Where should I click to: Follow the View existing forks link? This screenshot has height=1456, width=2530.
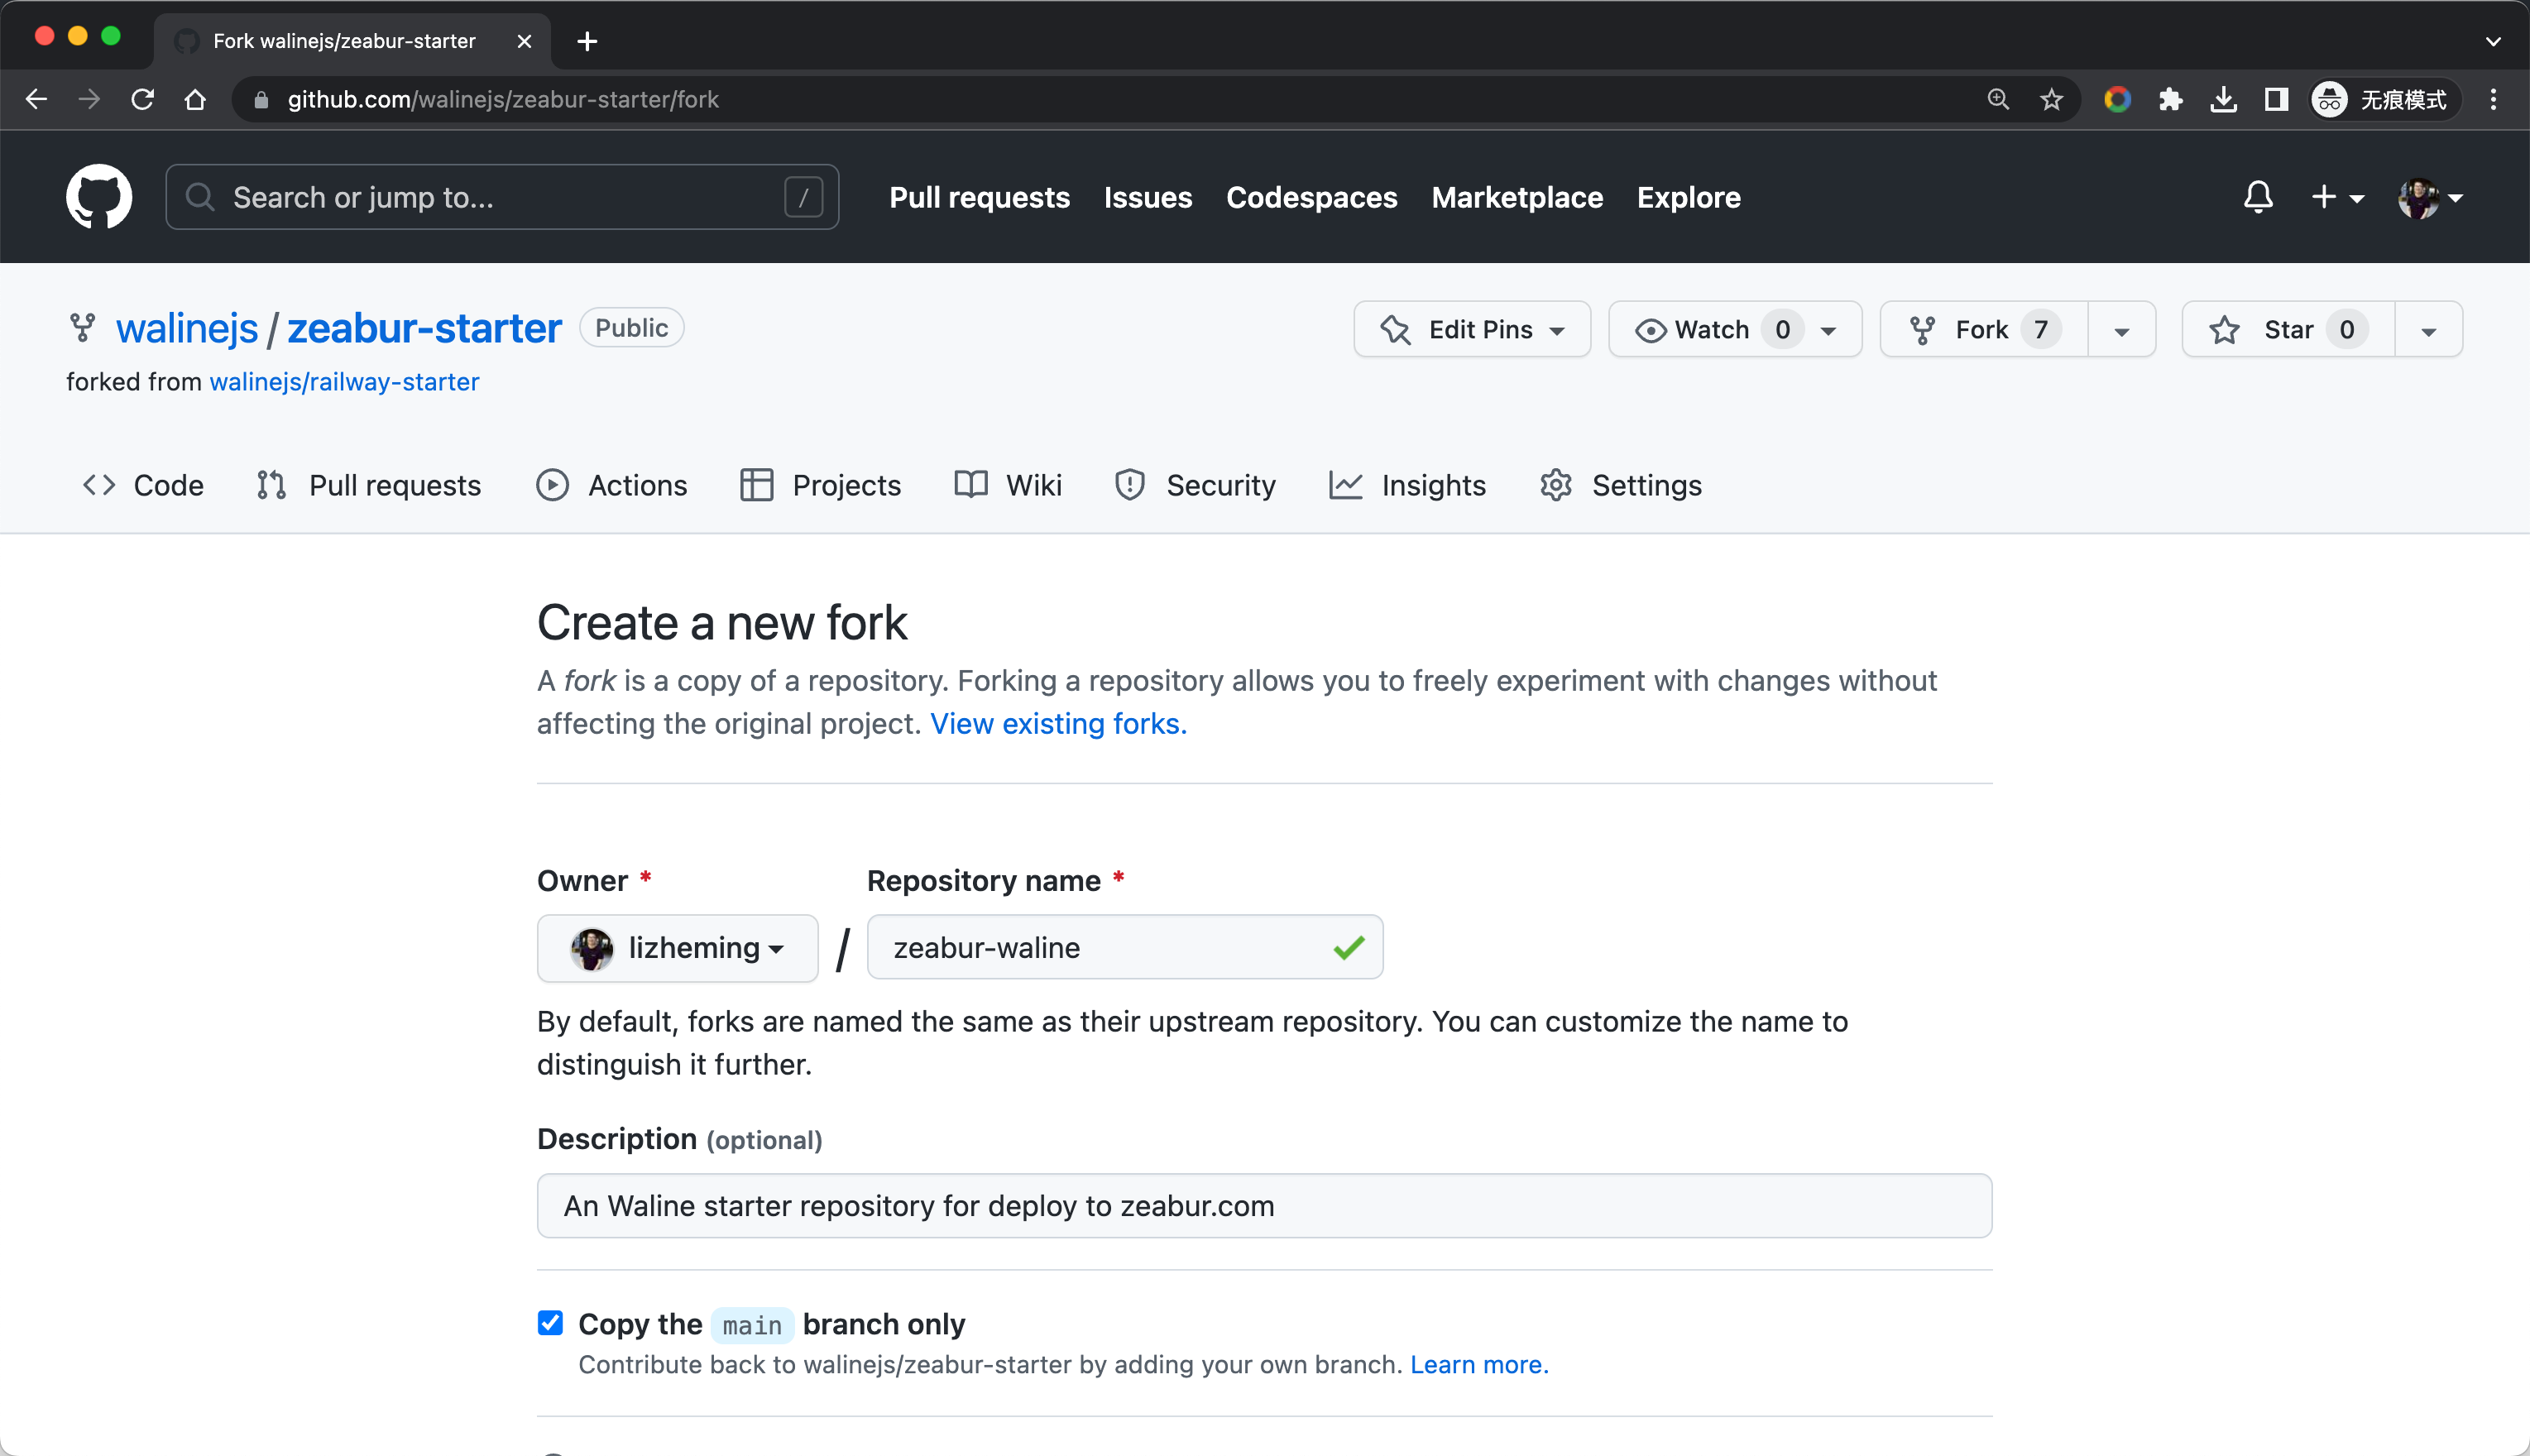tap(1058, 724)
